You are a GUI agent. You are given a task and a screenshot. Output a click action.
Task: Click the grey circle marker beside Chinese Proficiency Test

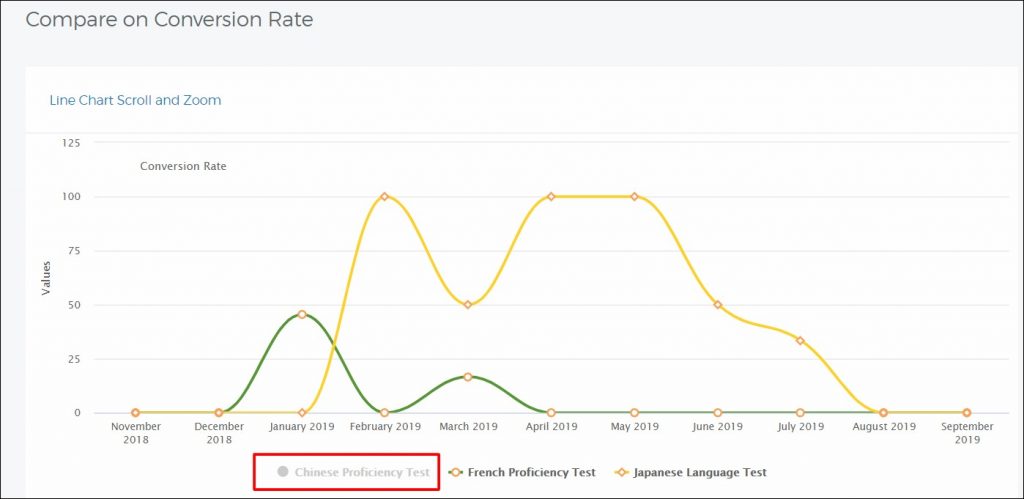pyautogui.click(x=284, y=472)
